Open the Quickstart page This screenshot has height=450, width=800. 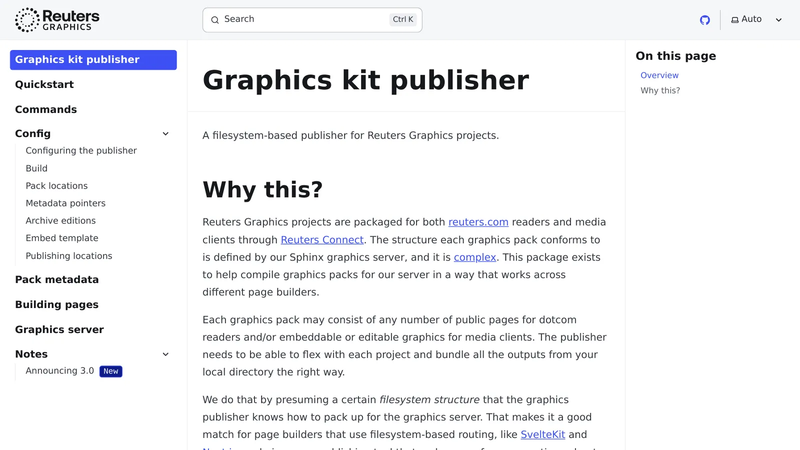pyautogui.click(x=44, y=85)
